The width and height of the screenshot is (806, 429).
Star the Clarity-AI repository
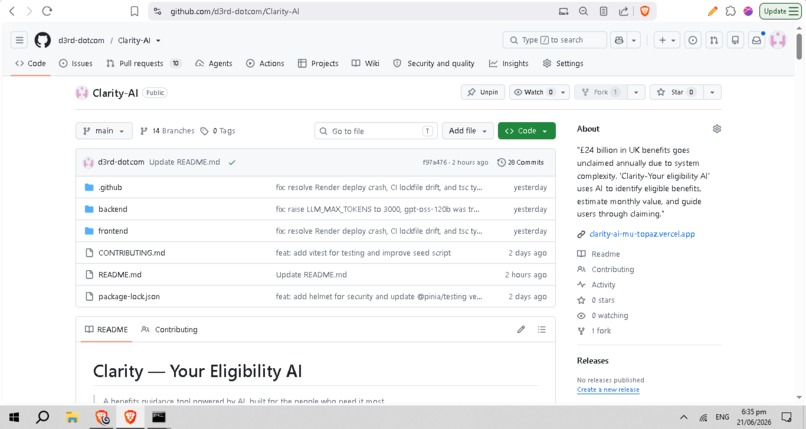(676, 92)
